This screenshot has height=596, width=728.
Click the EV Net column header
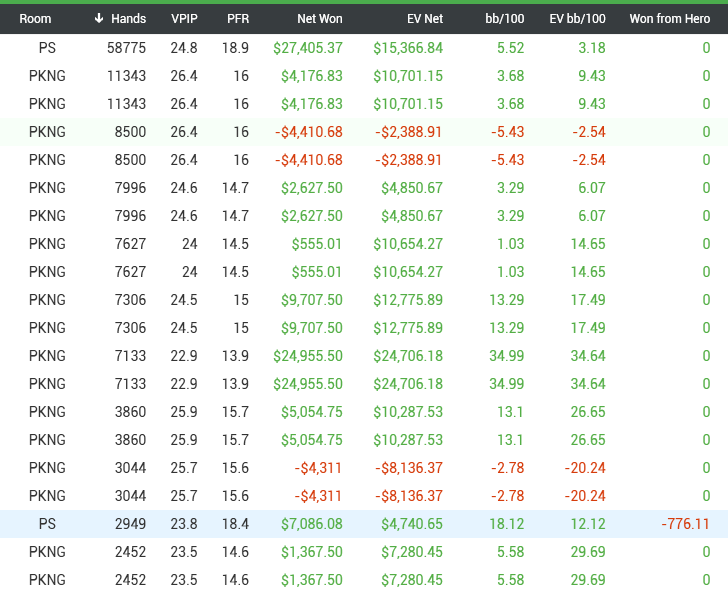coord(423,19)
